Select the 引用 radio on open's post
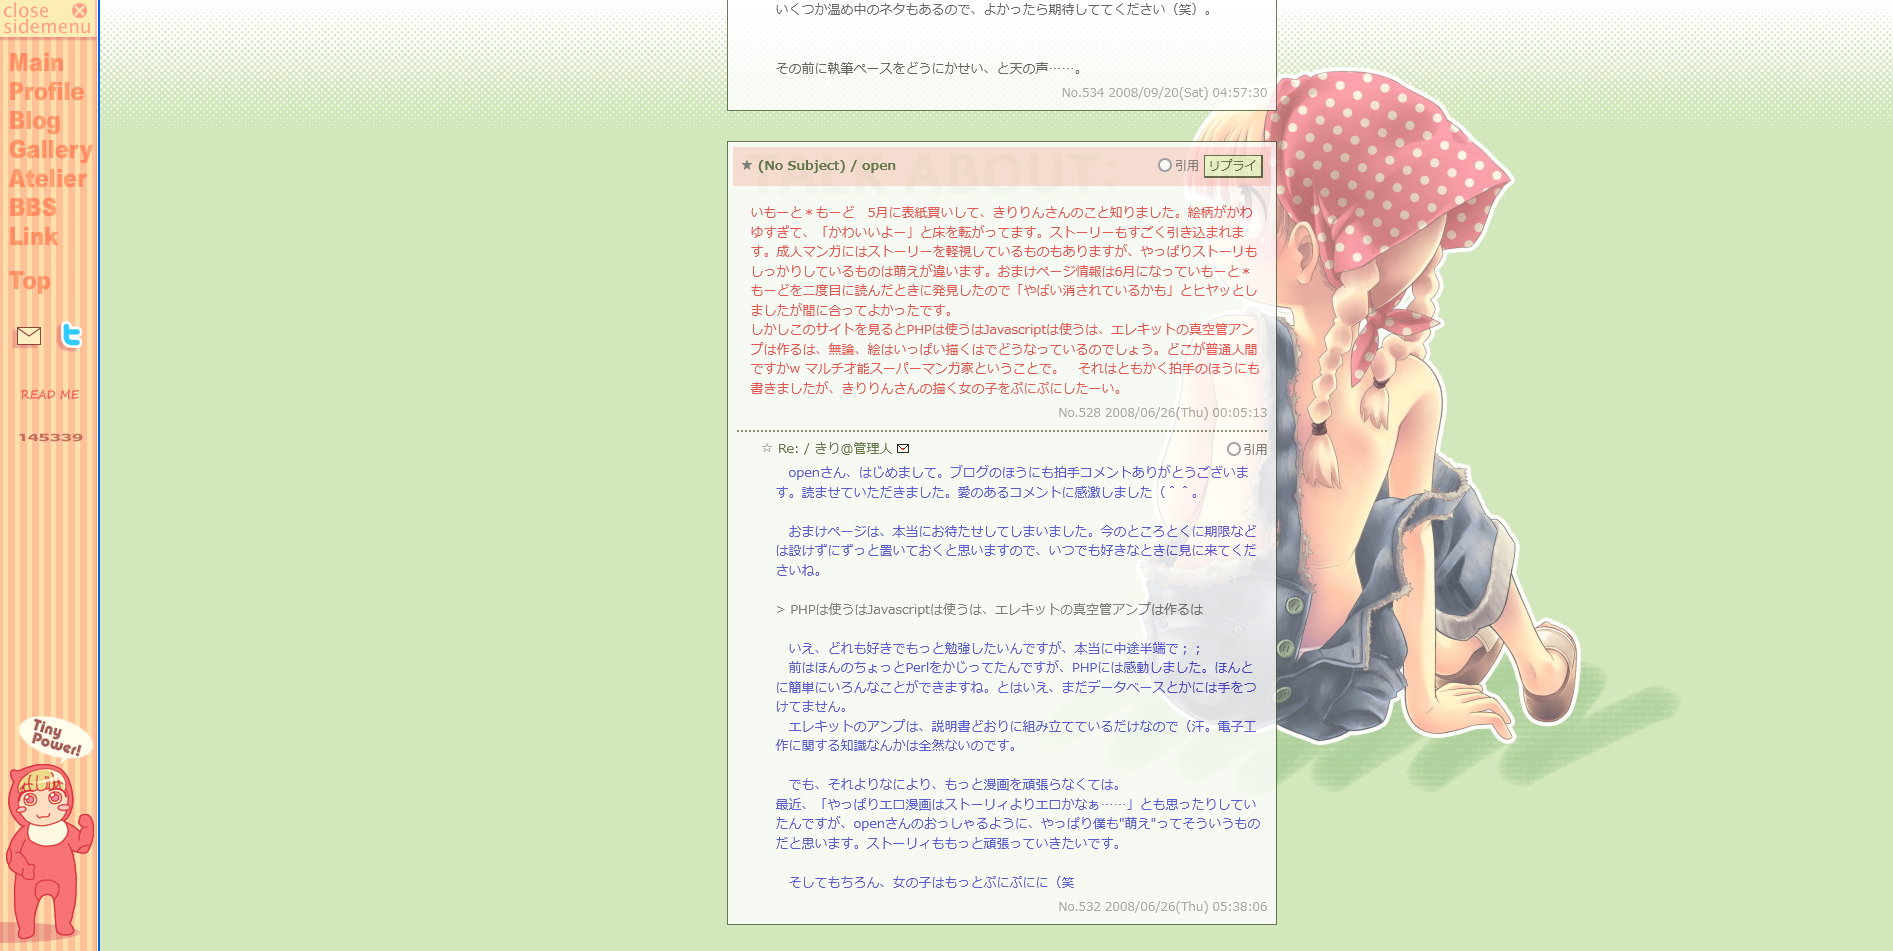Viewport: 1893px width, 951px height. [x=1164, y=165]
